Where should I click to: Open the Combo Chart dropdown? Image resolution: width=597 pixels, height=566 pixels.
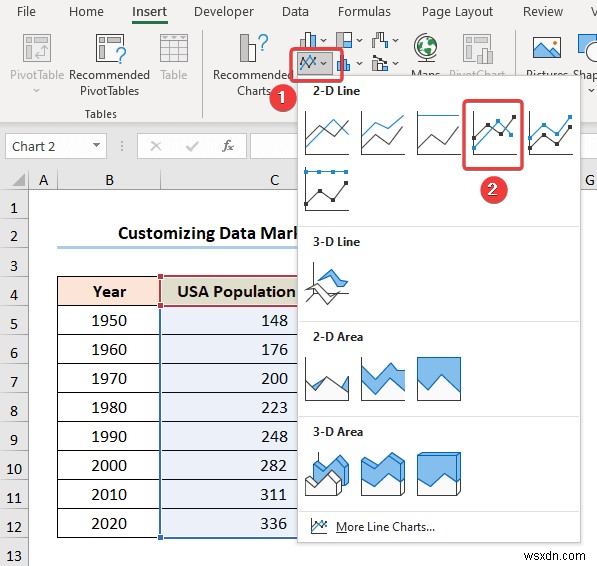coord(385,64)
